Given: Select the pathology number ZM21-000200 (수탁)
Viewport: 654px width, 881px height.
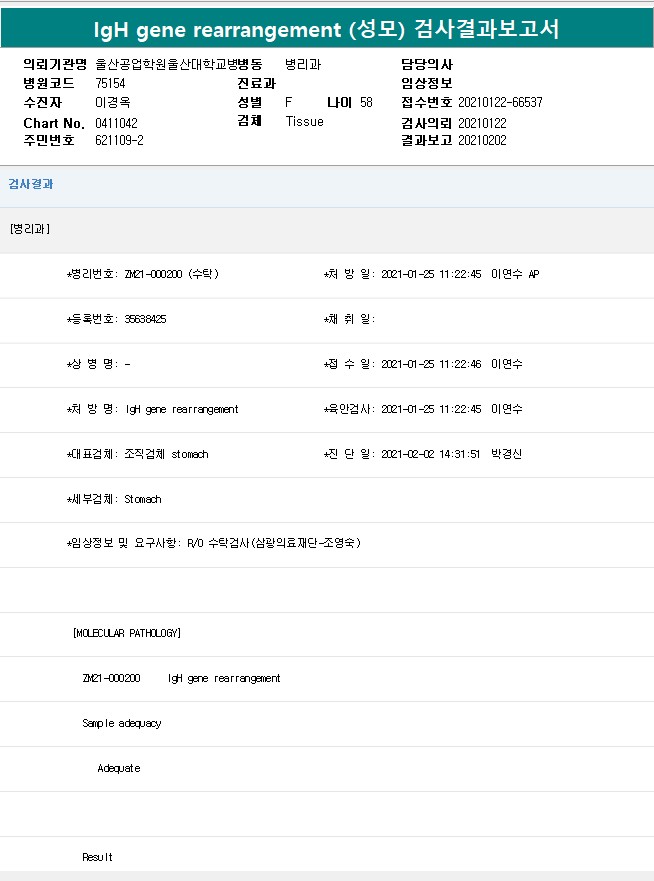Looking at the screenshot, I should [171, 274].
